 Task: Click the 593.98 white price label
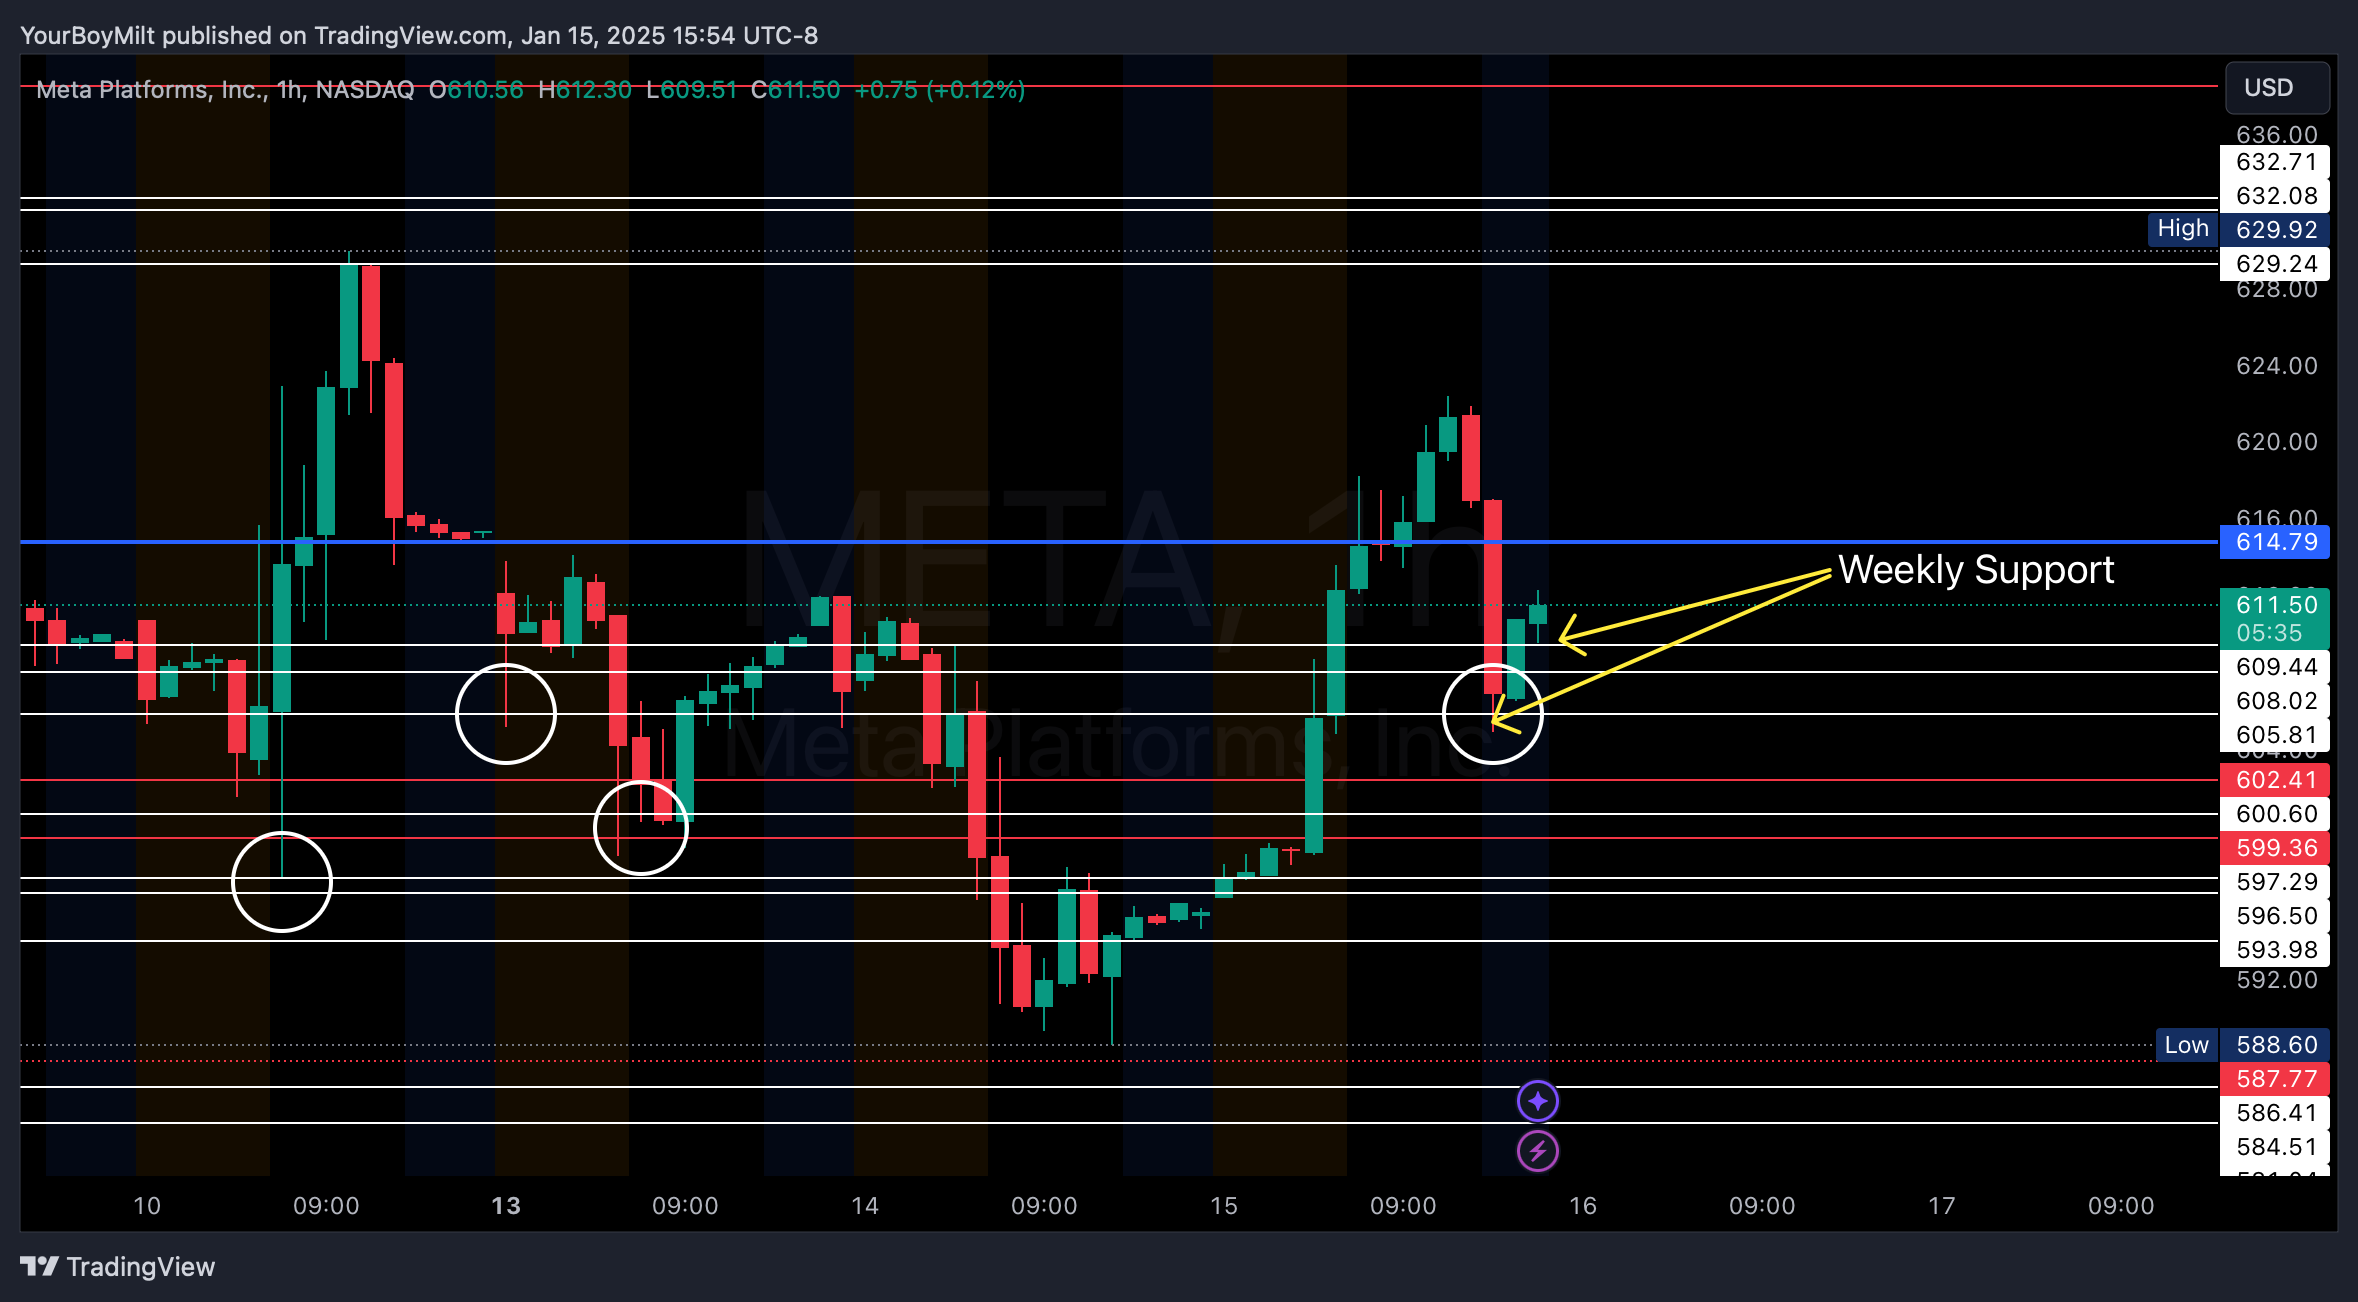point(2275,950)
